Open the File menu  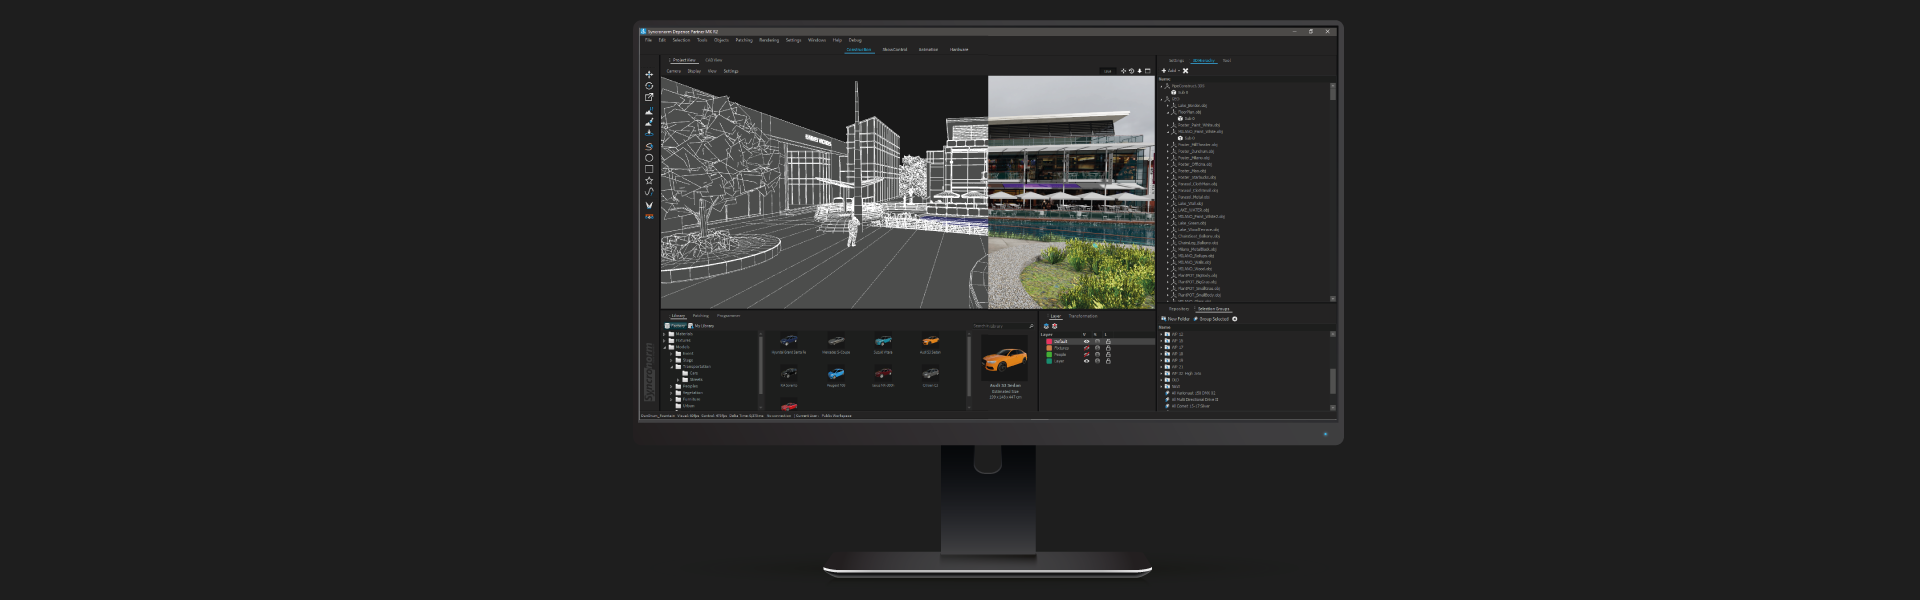(x=648, y=40)
